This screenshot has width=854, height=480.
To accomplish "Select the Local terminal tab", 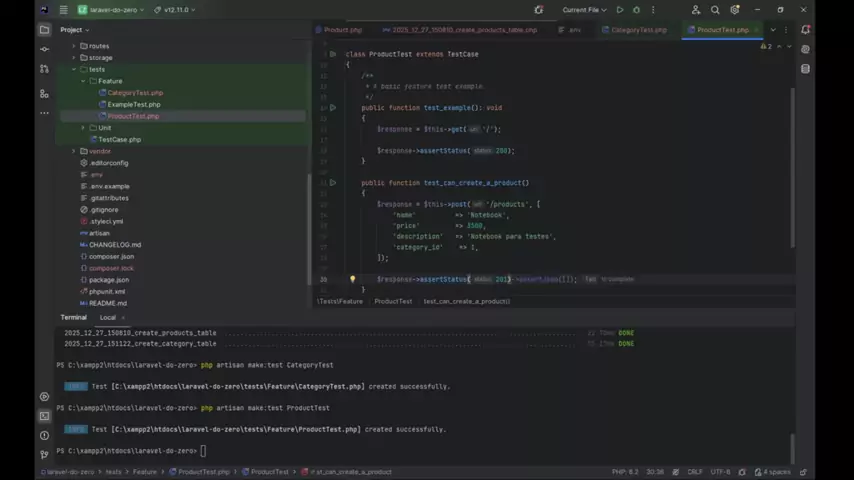I will [x=107, y=317].
